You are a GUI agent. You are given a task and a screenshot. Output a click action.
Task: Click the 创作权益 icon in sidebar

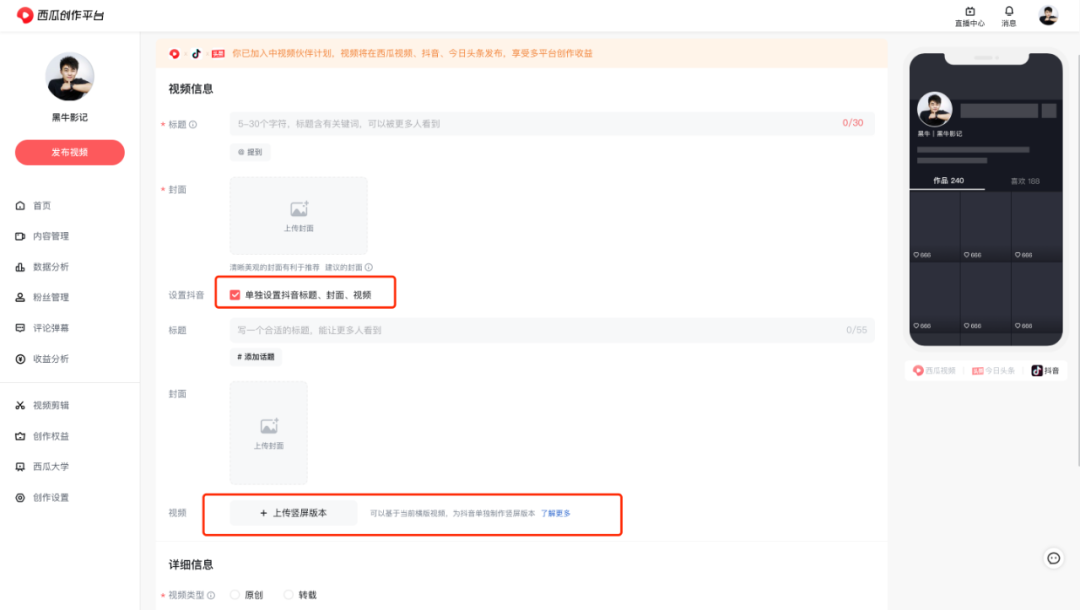[20, 436]
